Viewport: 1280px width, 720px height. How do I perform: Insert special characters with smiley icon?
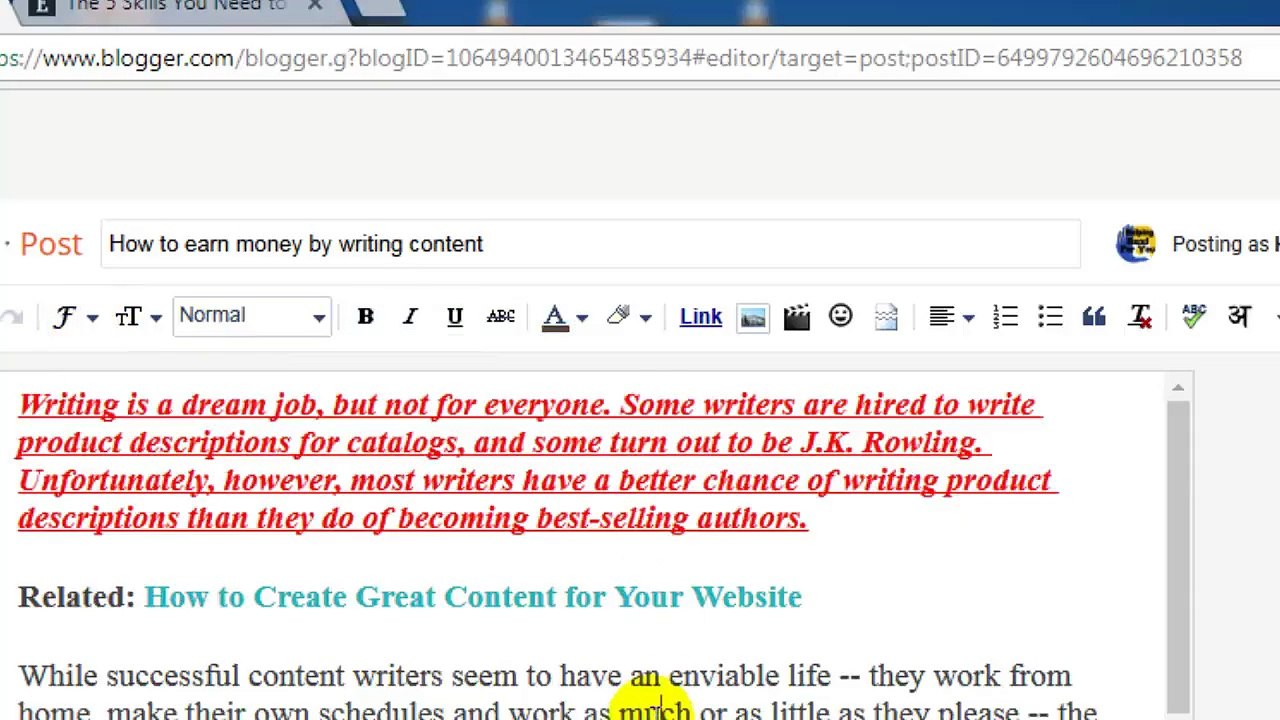coord(841,317)
